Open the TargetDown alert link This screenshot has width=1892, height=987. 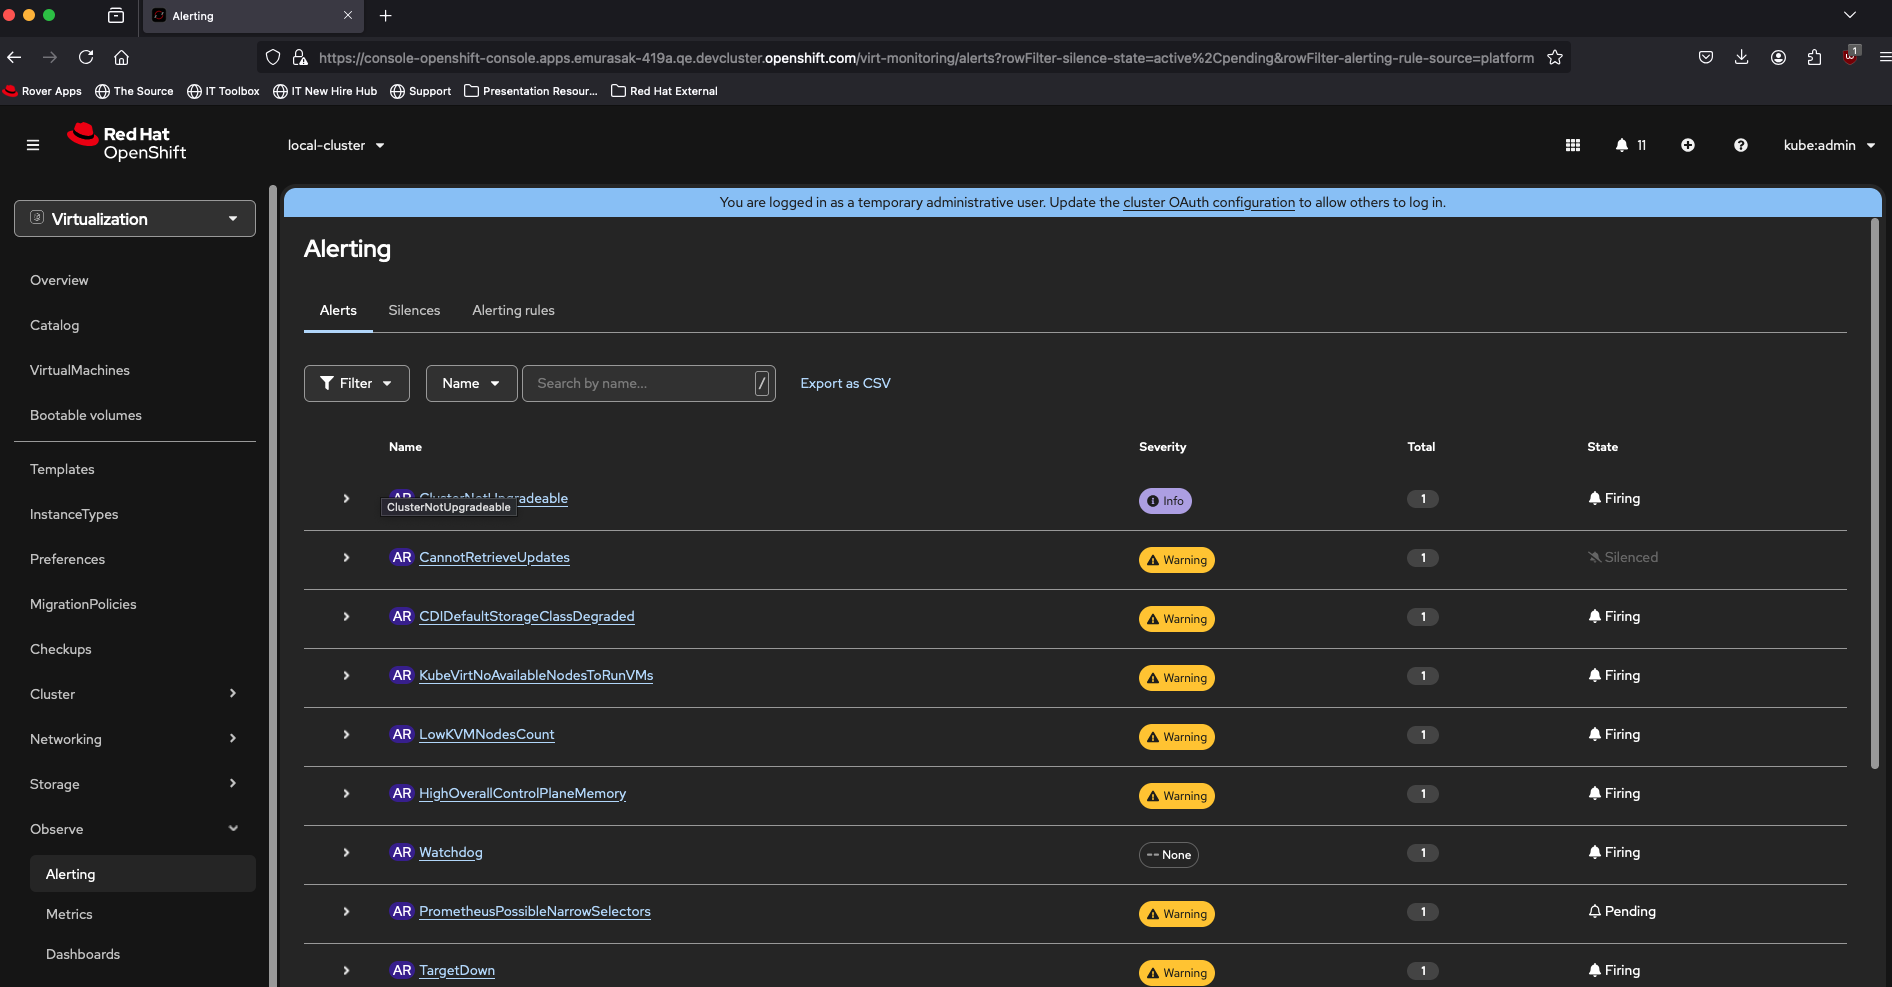[457, 970]
